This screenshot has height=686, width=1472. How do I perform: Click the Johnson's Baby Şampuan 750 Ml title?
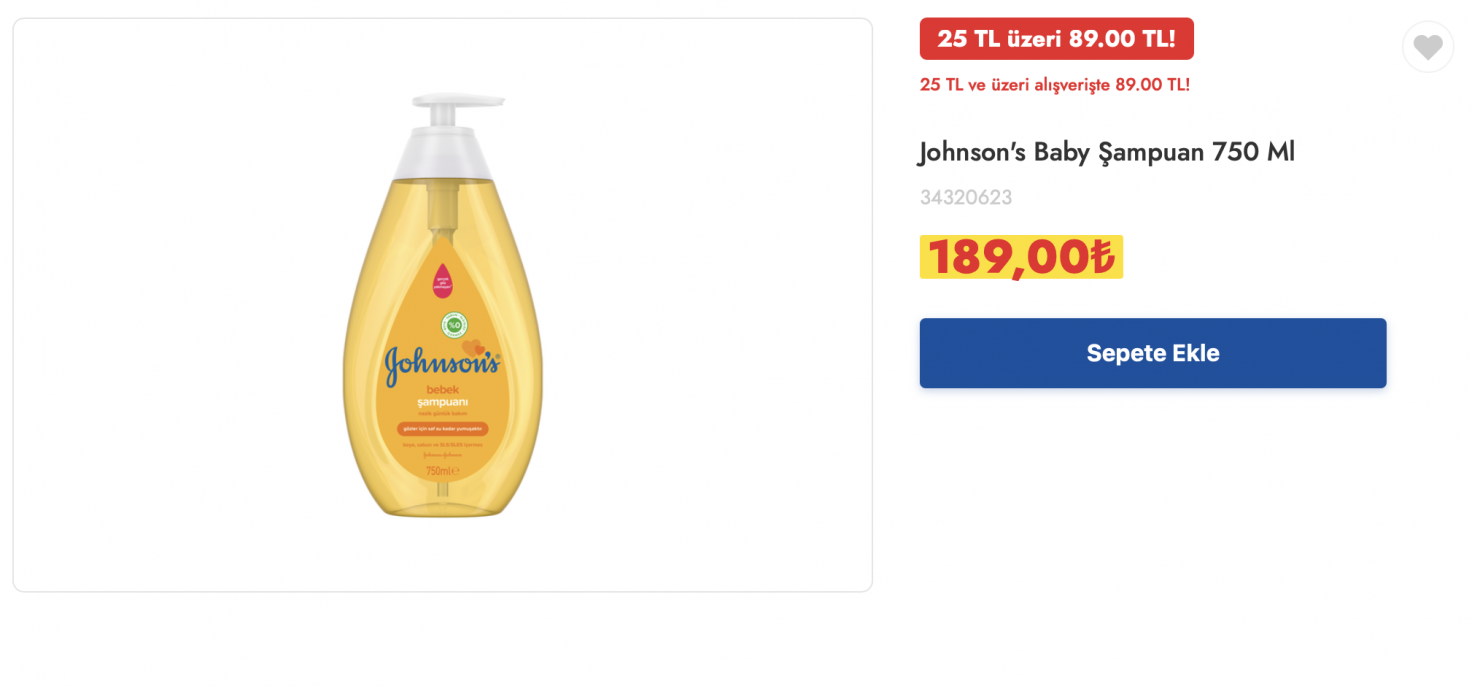(1106, 153)
